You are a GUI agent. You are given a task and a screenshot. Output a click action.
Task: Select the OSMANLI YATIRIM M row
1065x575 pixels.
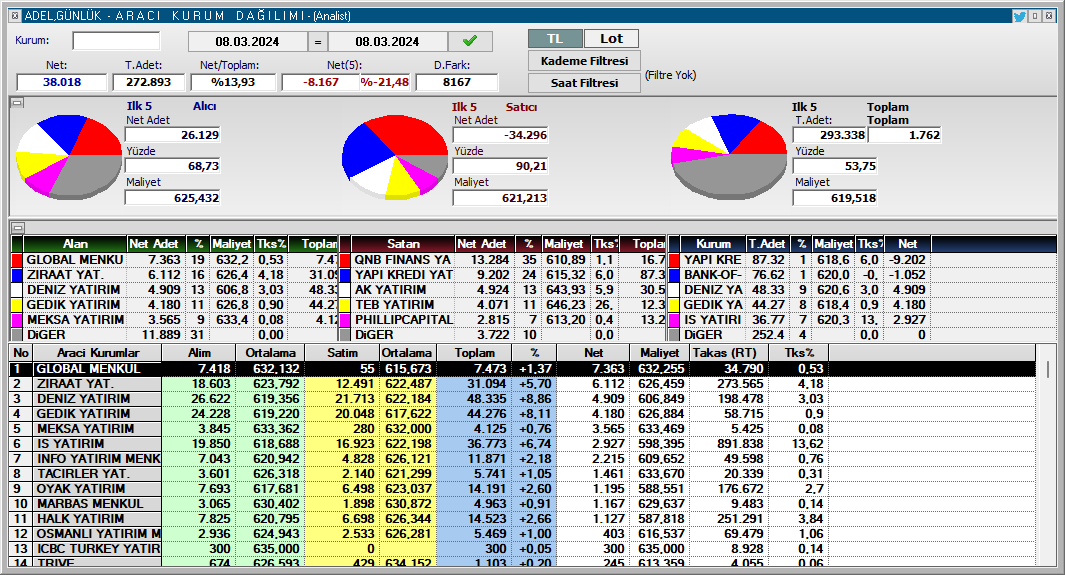(x=522, y=534)
